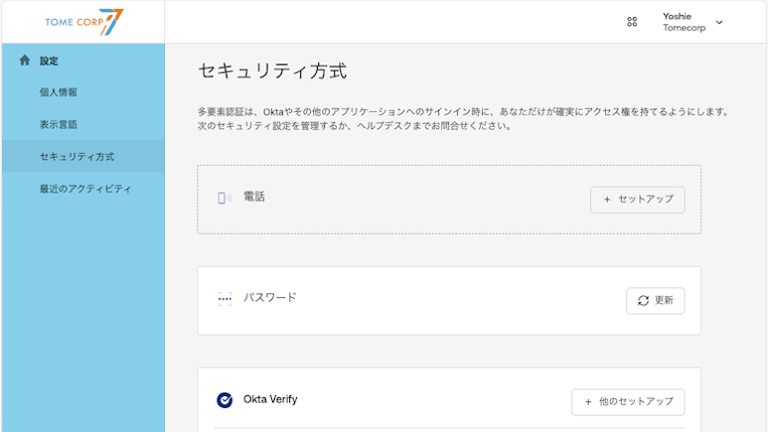This screenshot has height=432, width=768.
Task: Click the home icon in the sidebar
Action: [25, 61]
